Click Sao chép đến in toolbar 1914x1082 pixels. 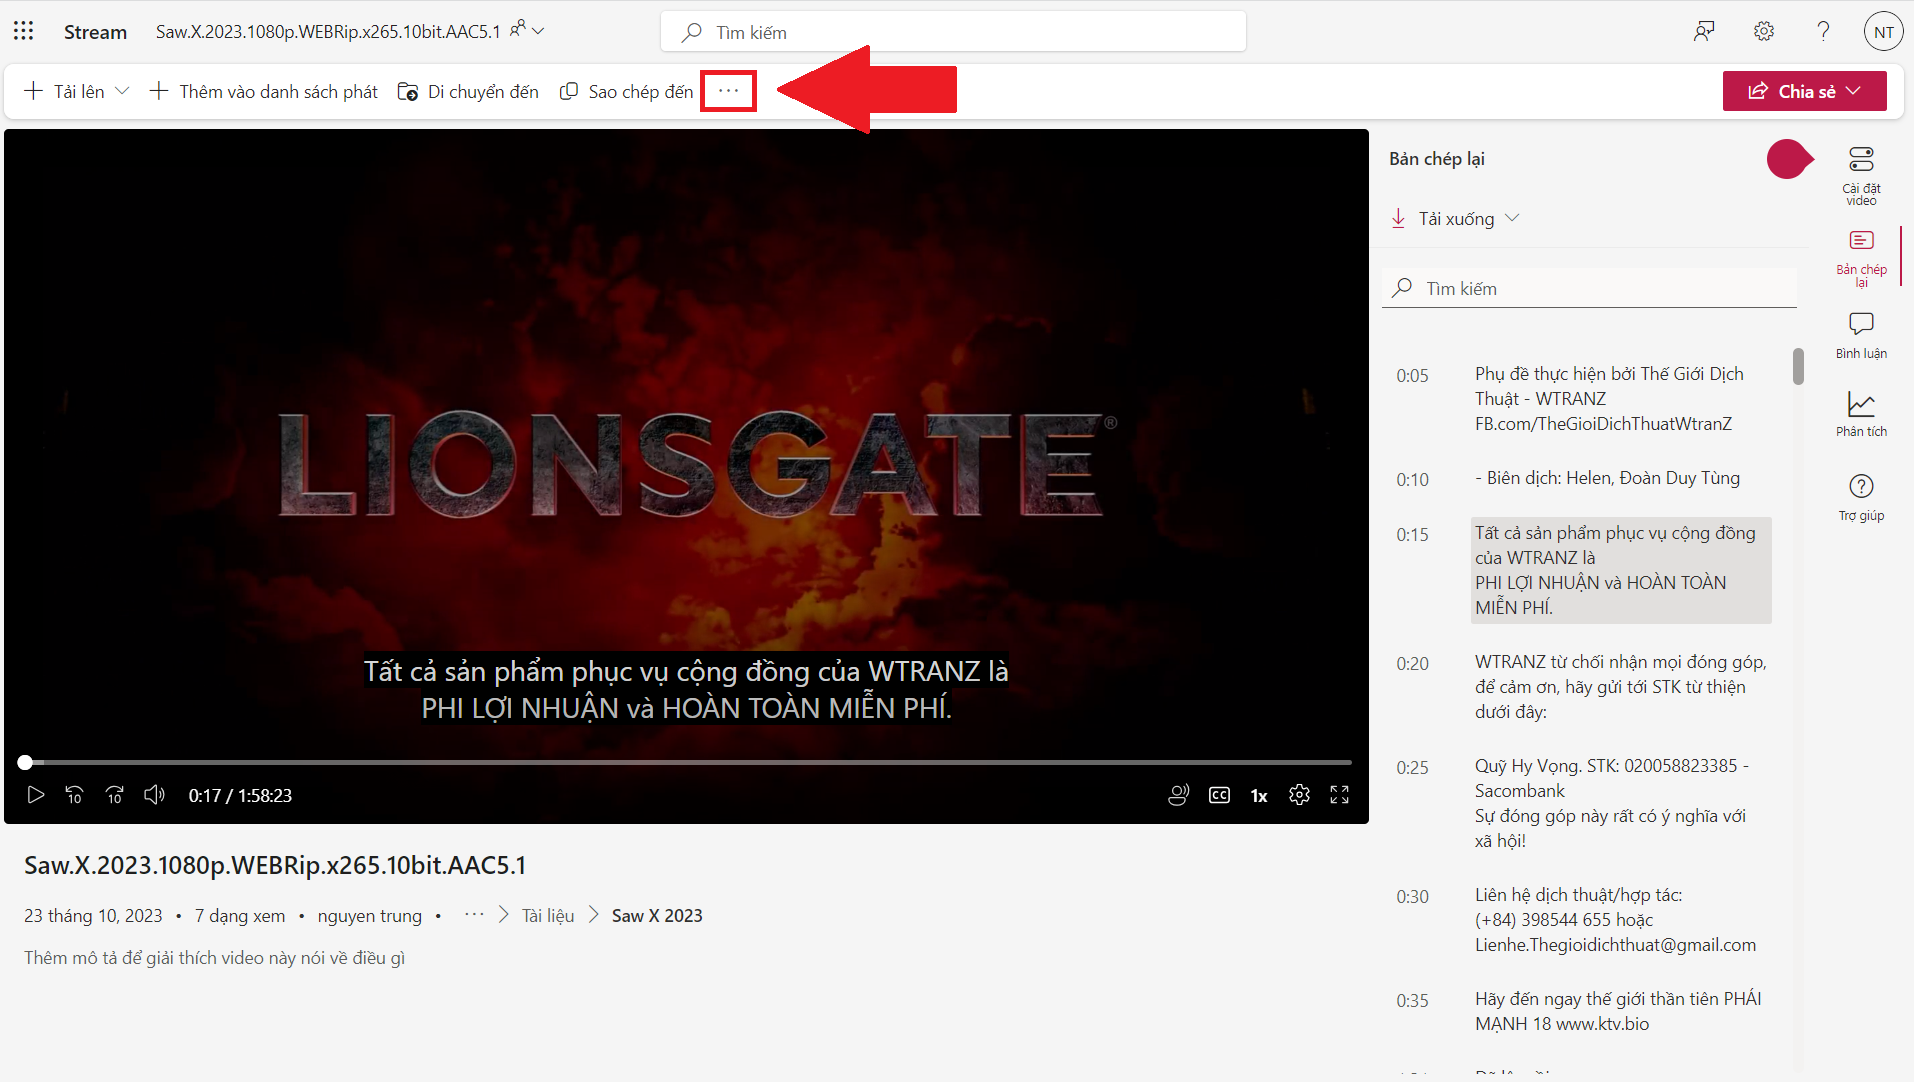(x=626, y=91)
